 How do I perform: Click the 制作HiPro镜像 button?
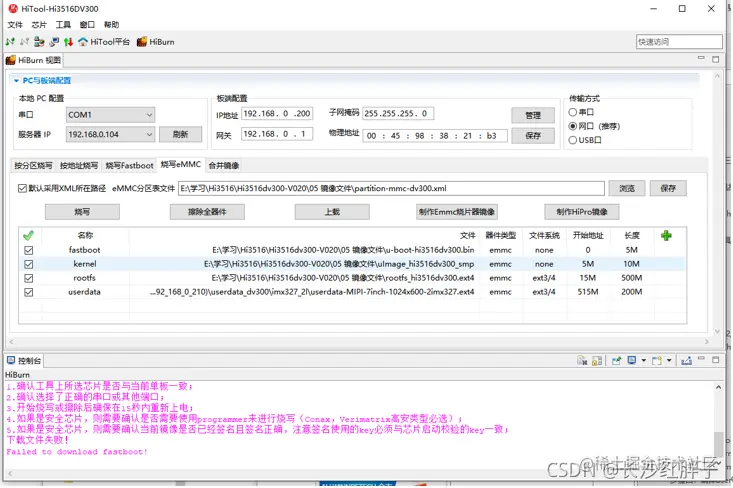[582, 212]
